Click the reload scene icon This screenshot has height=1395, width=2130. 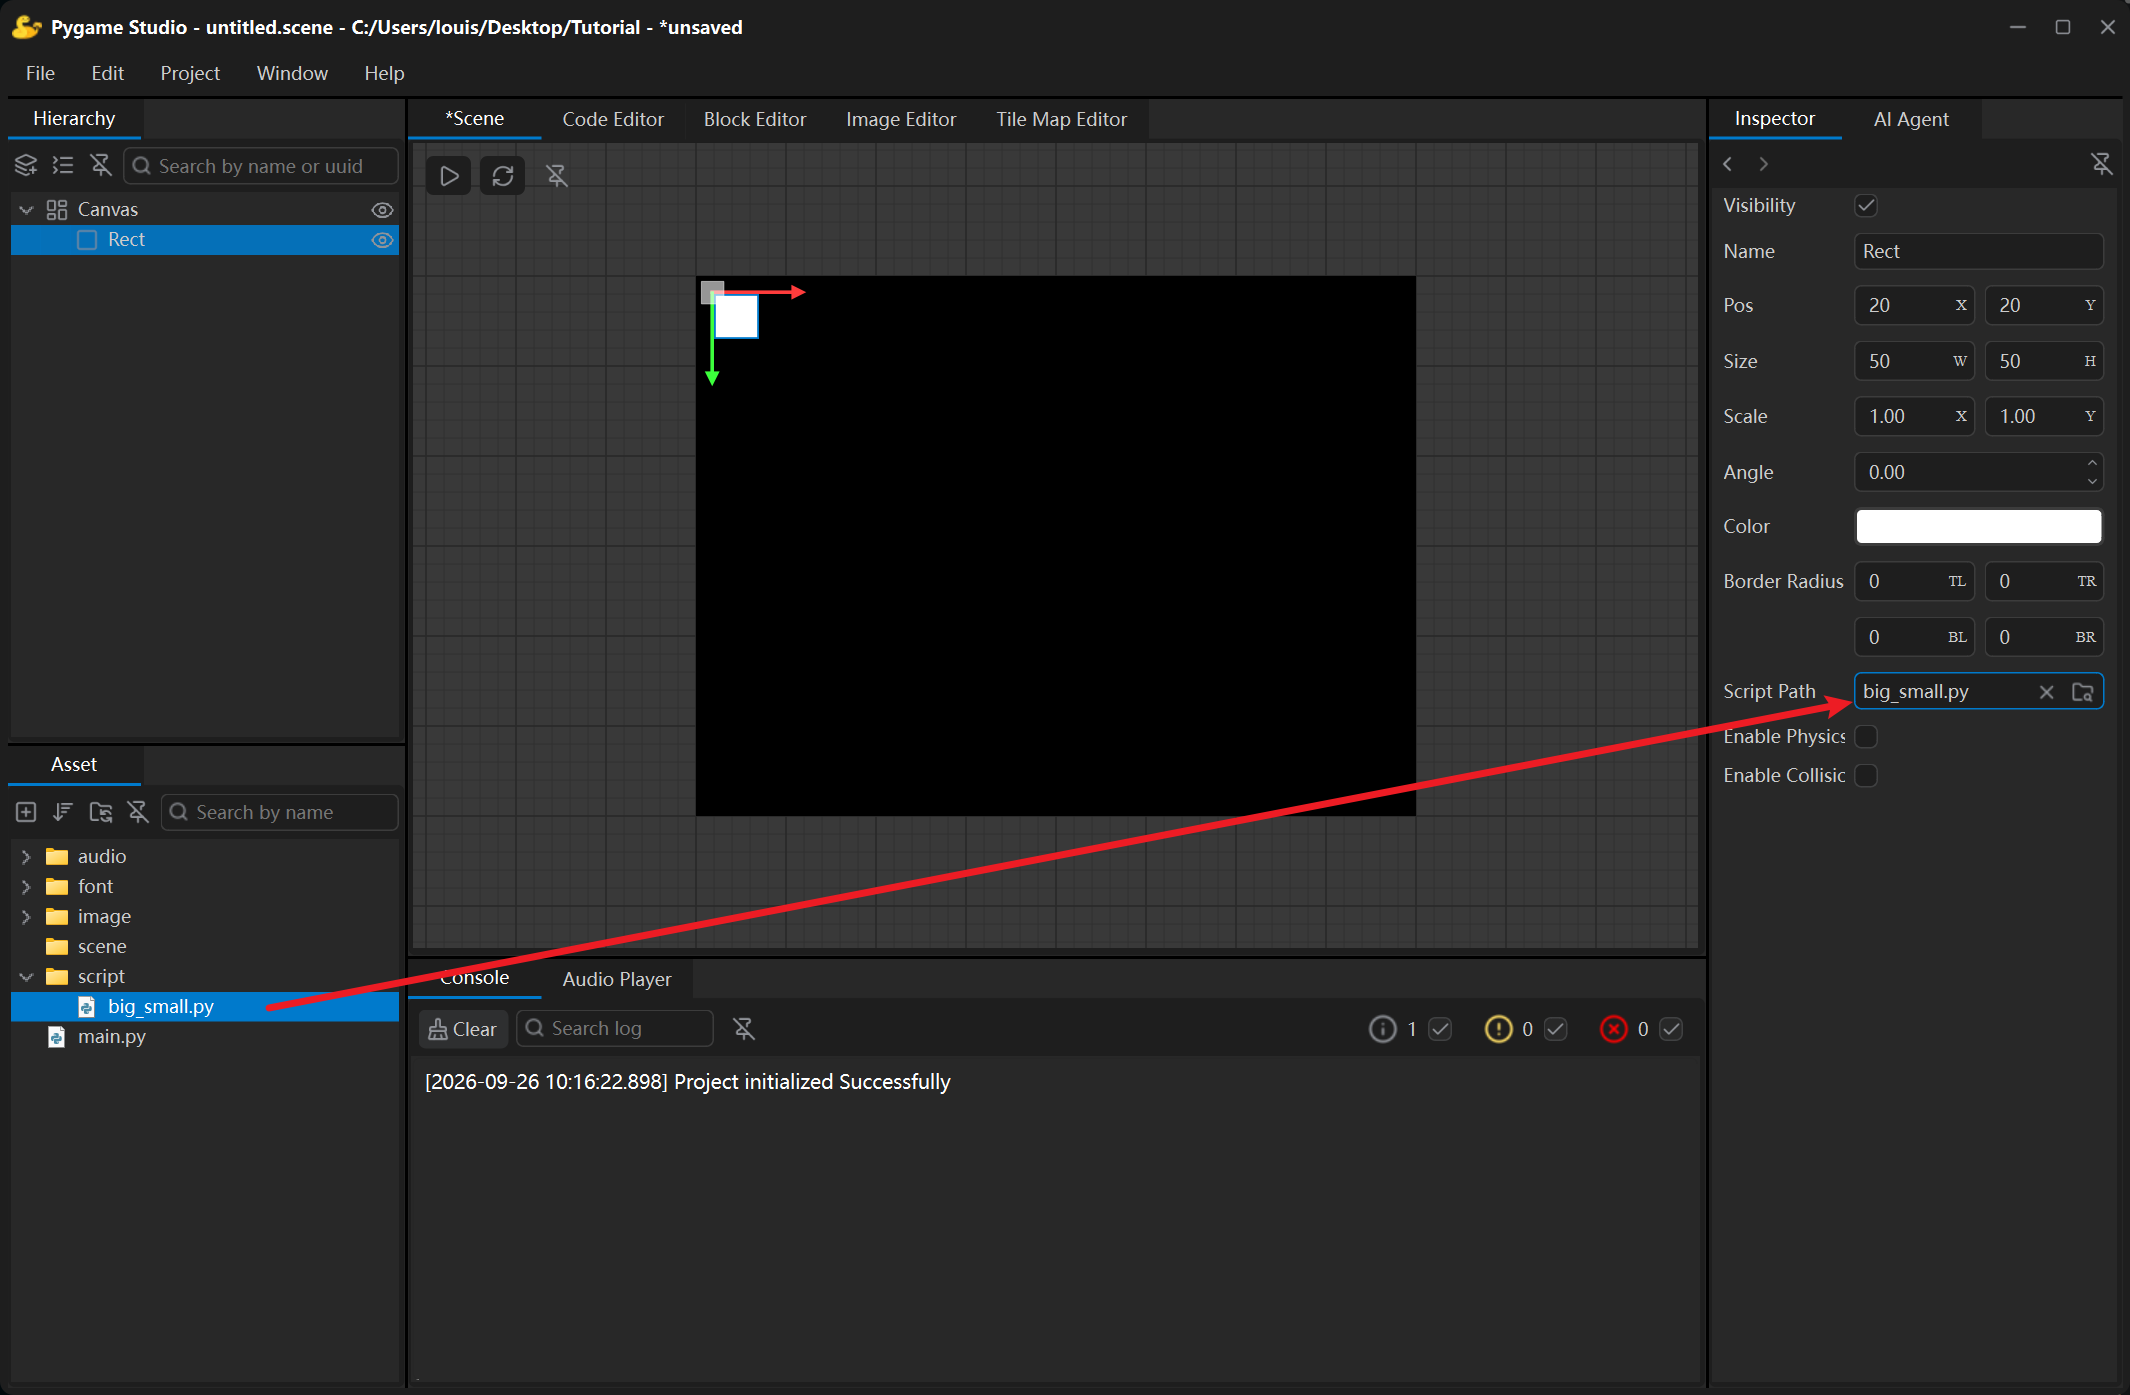[503, 176]
